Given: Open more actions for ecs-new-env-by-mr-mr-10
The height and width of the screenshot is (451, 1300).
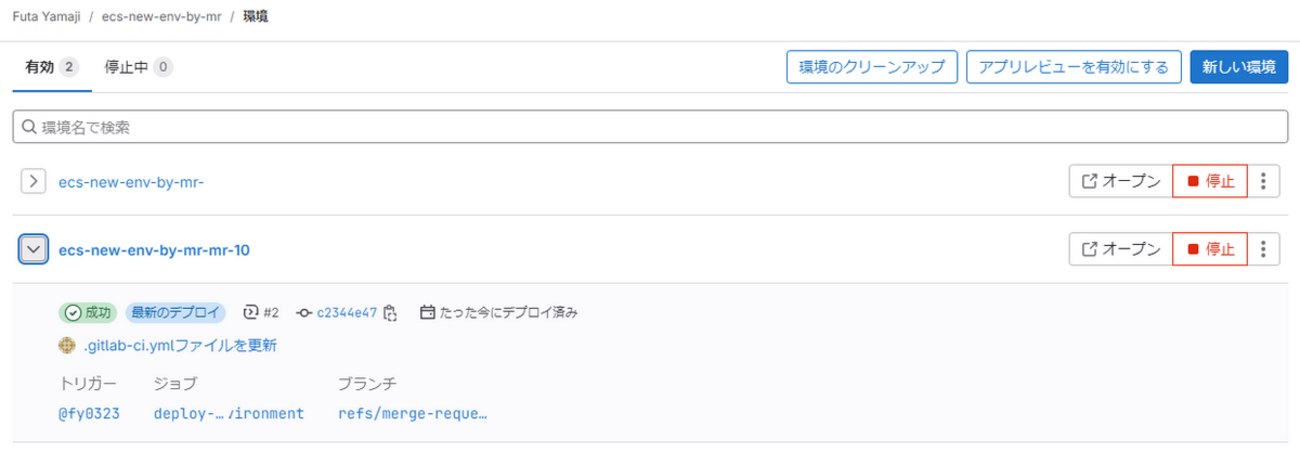Looking at the screenshot, I should pyautogui.click(x=1264, y=249).
